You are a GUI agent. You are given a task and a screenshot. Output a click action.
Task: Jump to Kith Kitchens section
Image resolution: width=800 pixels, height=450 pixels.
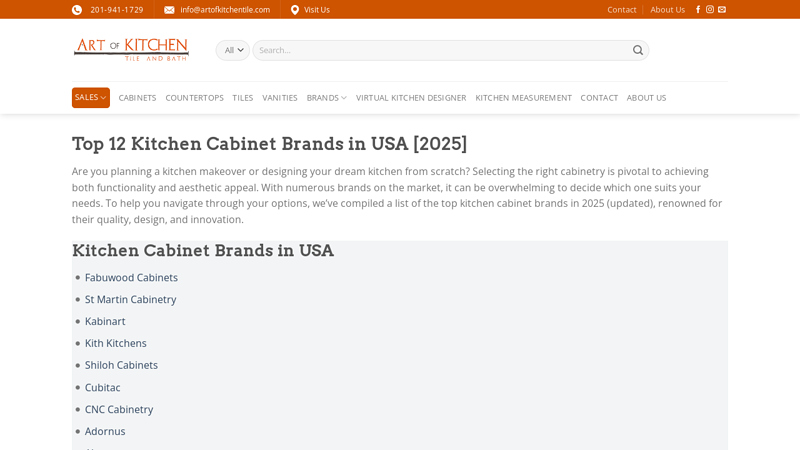[x=116, y=343]
